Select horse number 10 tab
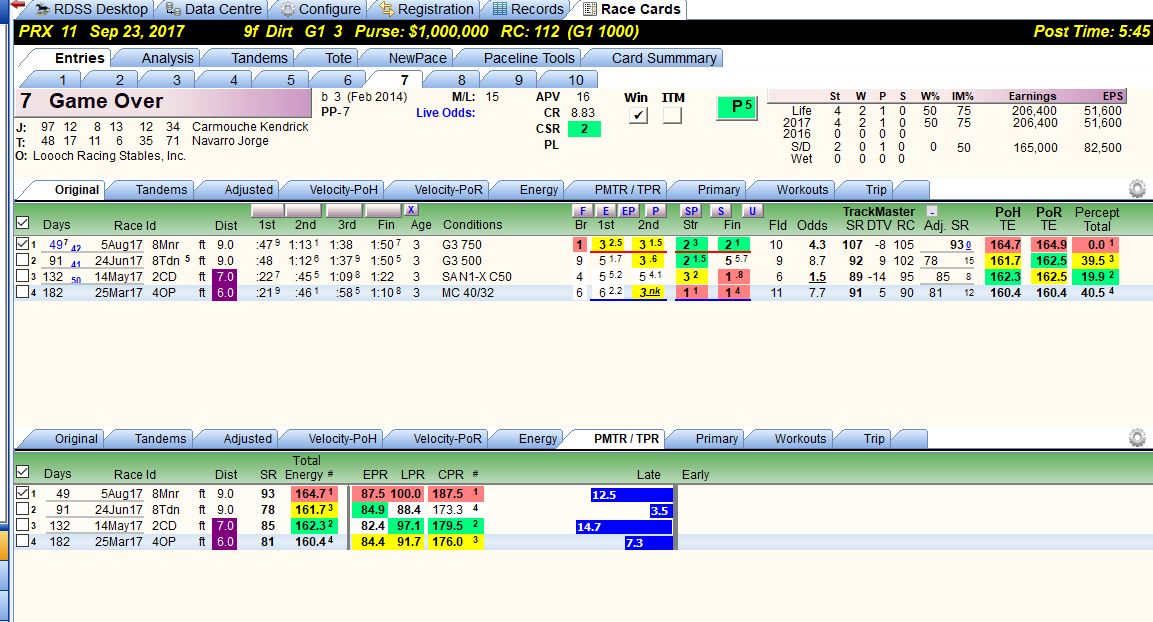1153x622 pixels. 575,80
